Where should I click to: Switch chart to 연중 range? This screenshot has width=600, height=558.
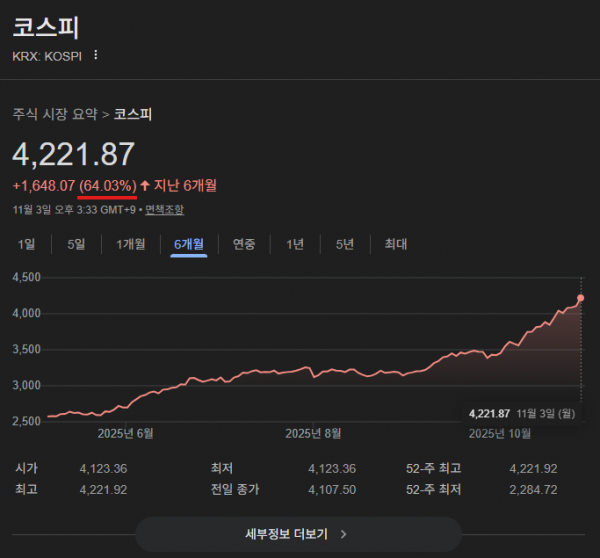[x=244, y=244]
